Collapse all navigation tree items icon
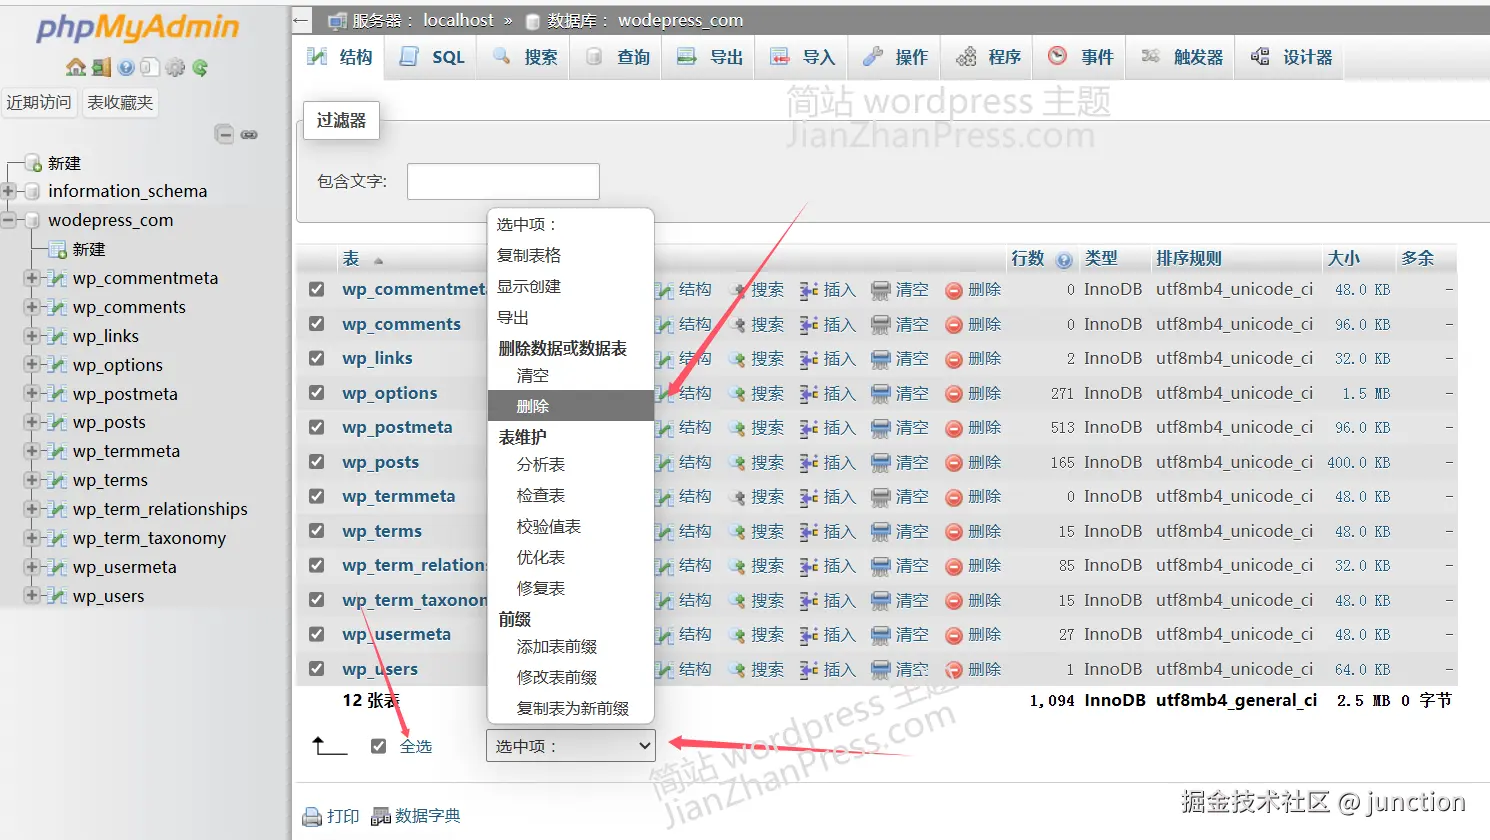 coord(225,134)
